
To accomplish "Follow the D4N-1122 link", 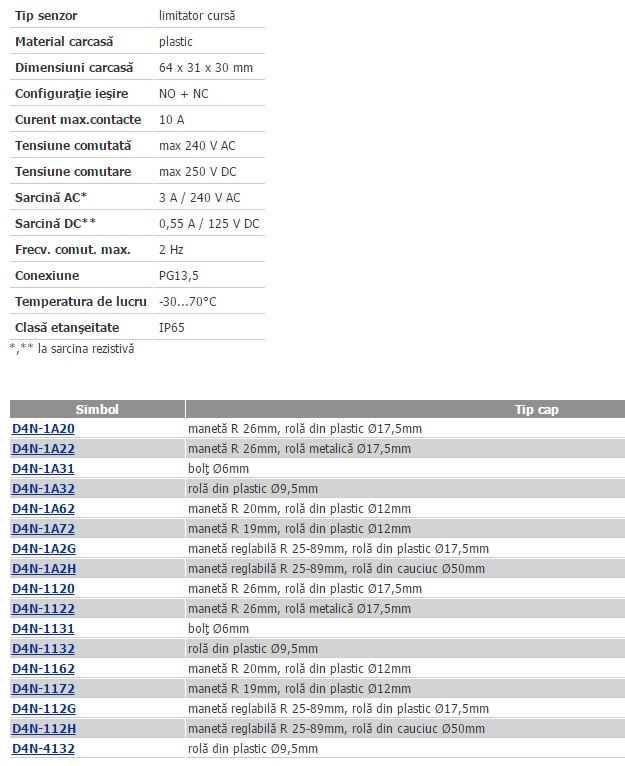I will click(43, 609).
